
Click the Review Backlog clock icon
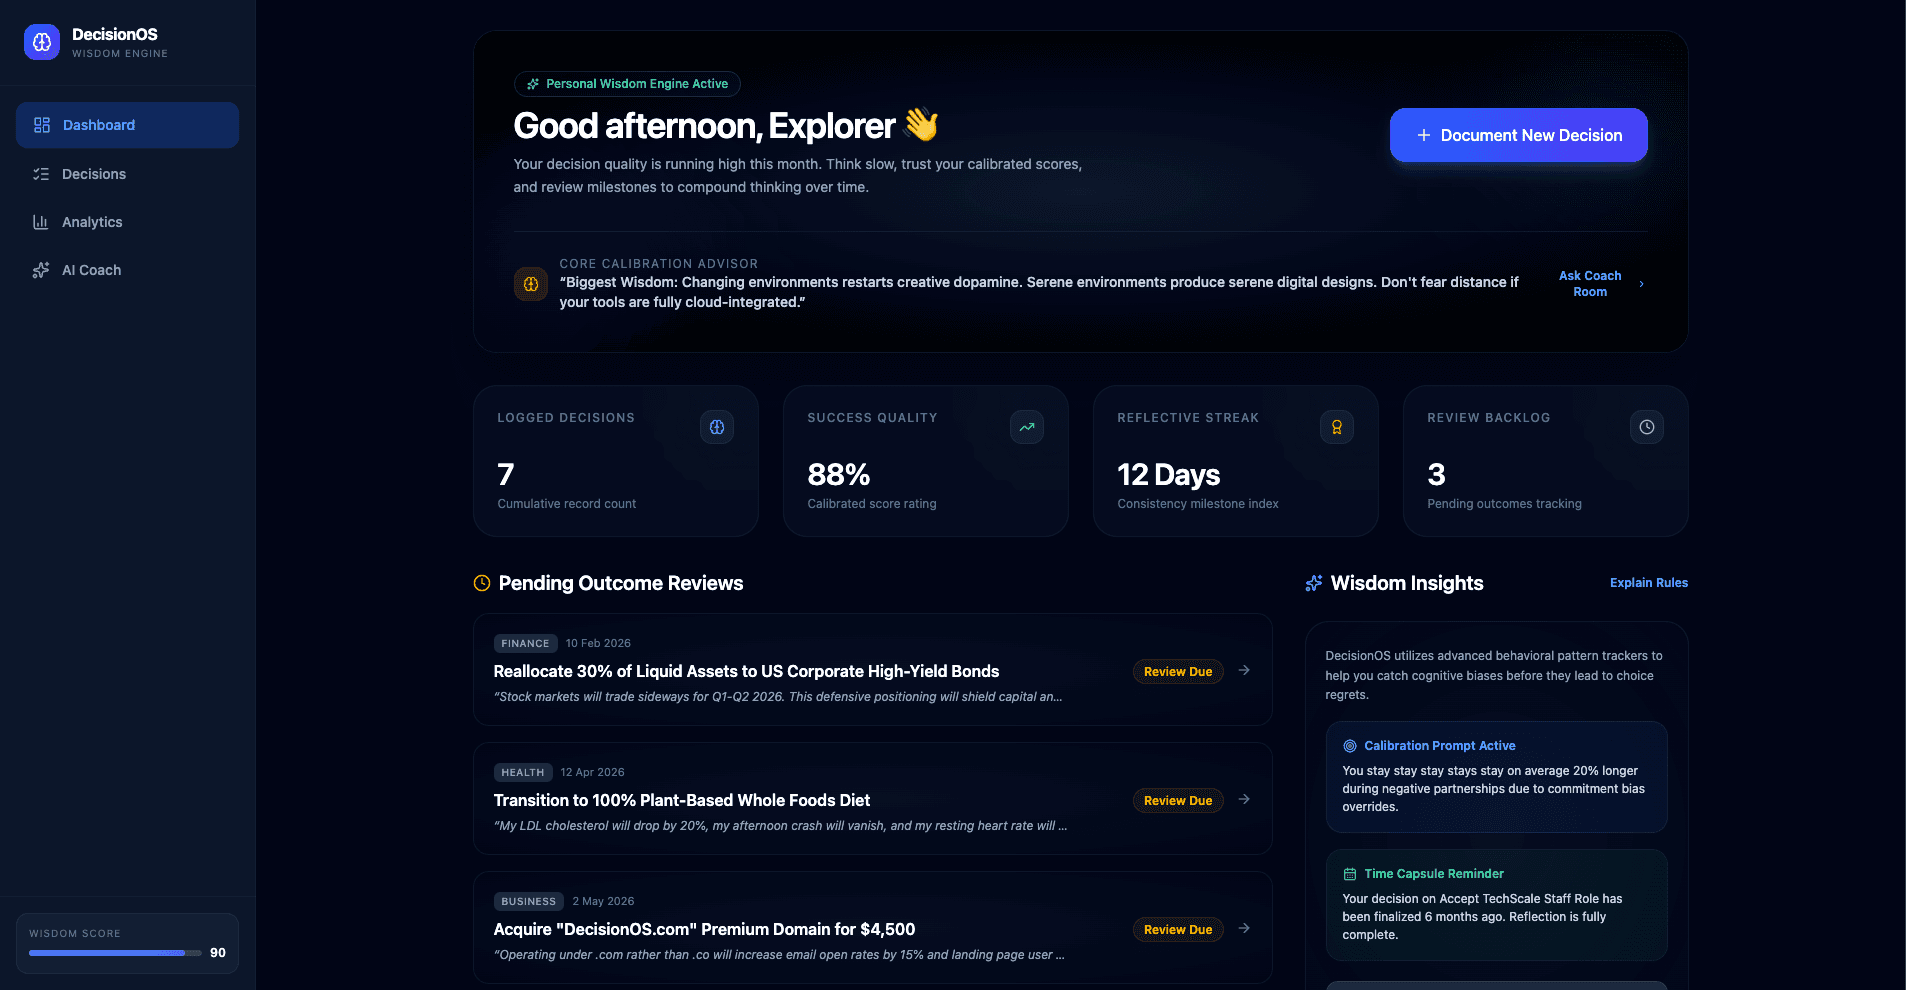(x=1647, y=427)
